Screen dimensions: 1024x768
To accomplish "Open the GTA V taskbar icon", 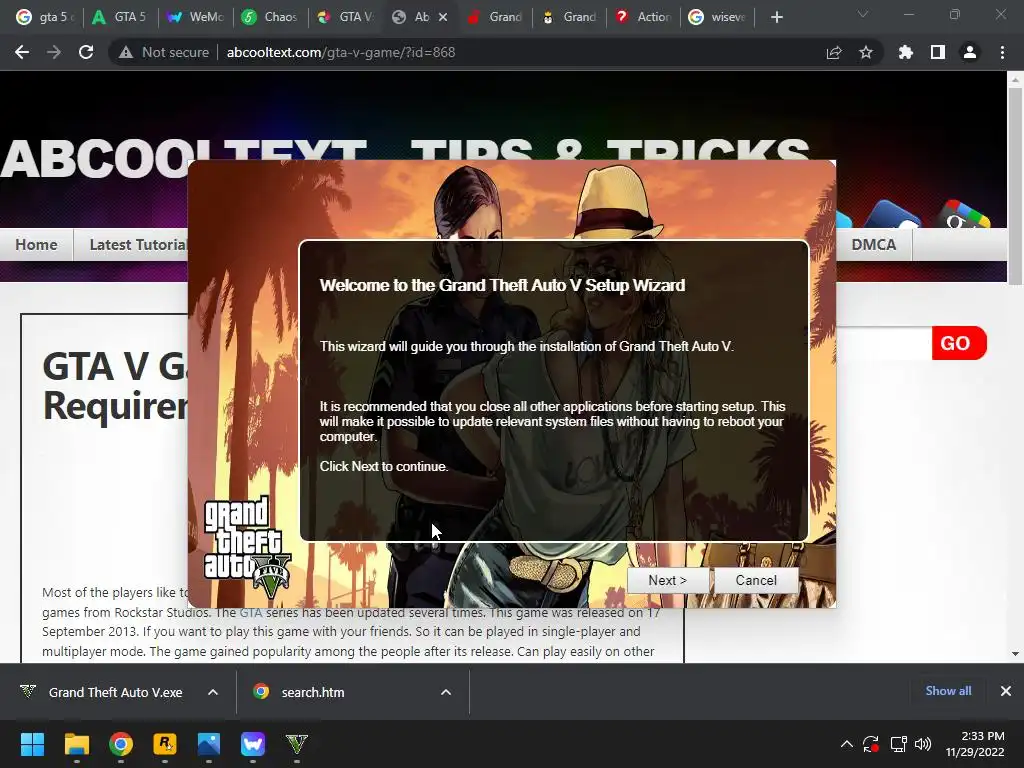I will pos(297,744).
